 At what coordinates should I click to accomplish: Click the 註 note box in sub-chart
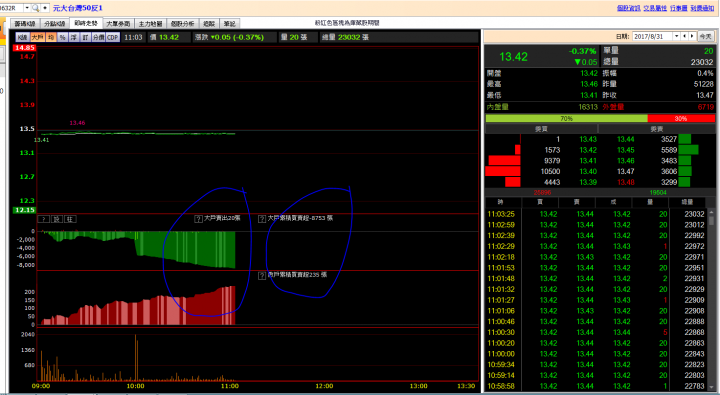(x=70, y=219)
